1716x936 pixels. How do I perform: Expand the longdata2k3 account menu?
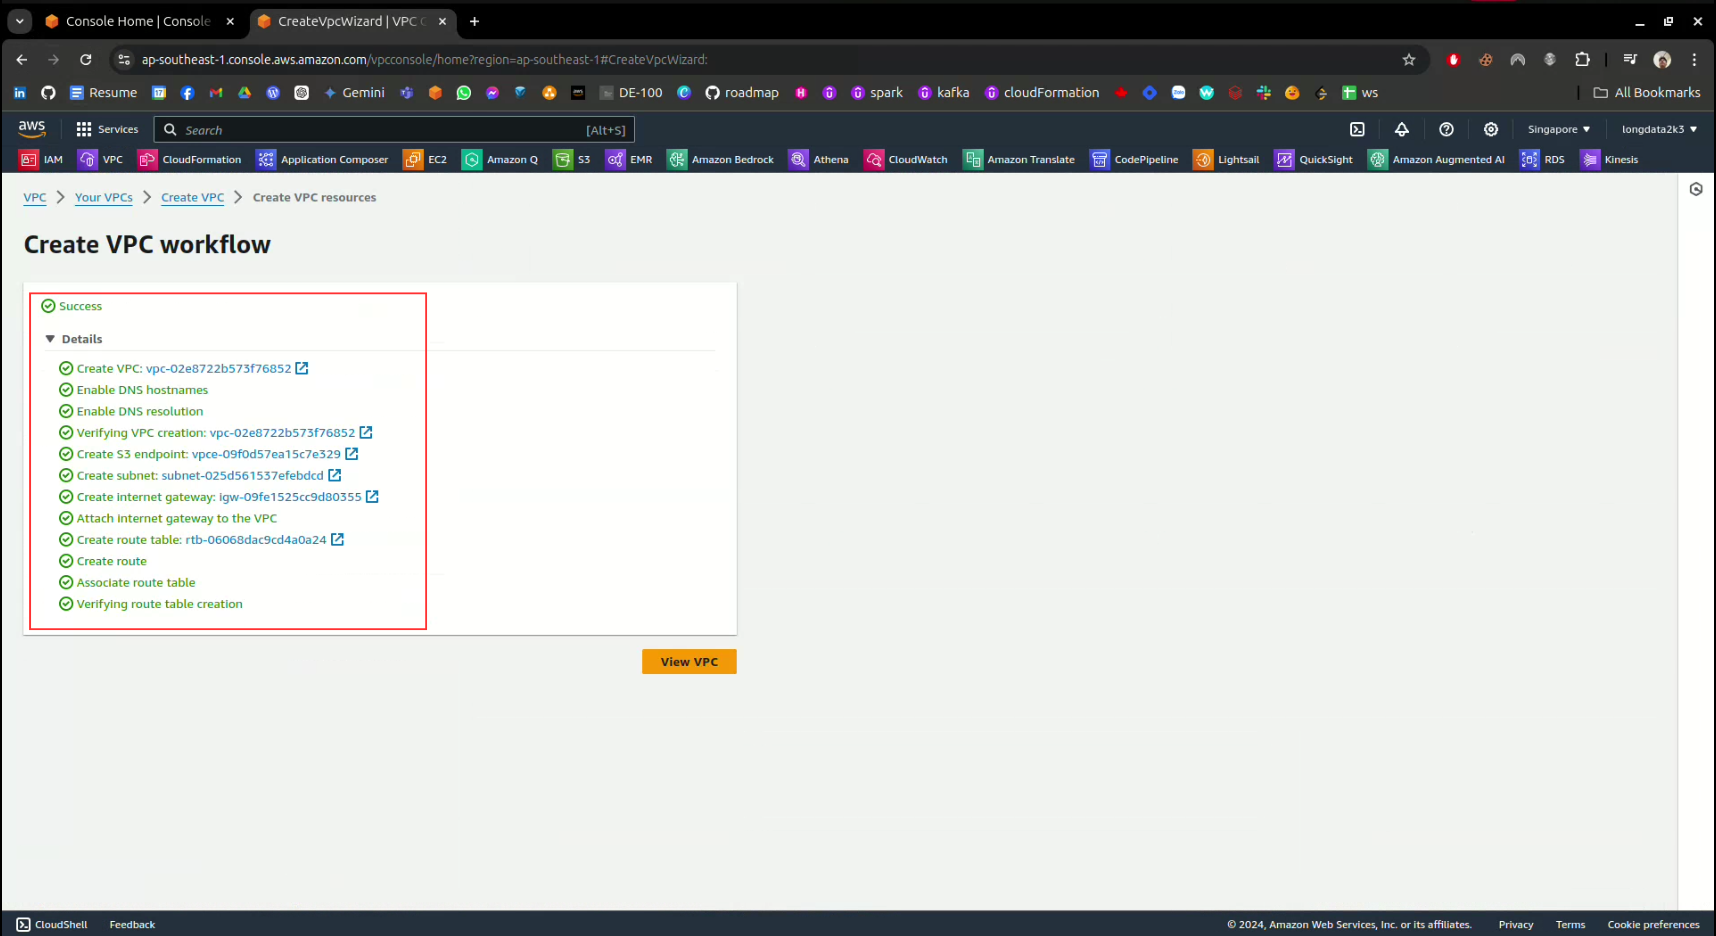click(x=1659, y=129)
